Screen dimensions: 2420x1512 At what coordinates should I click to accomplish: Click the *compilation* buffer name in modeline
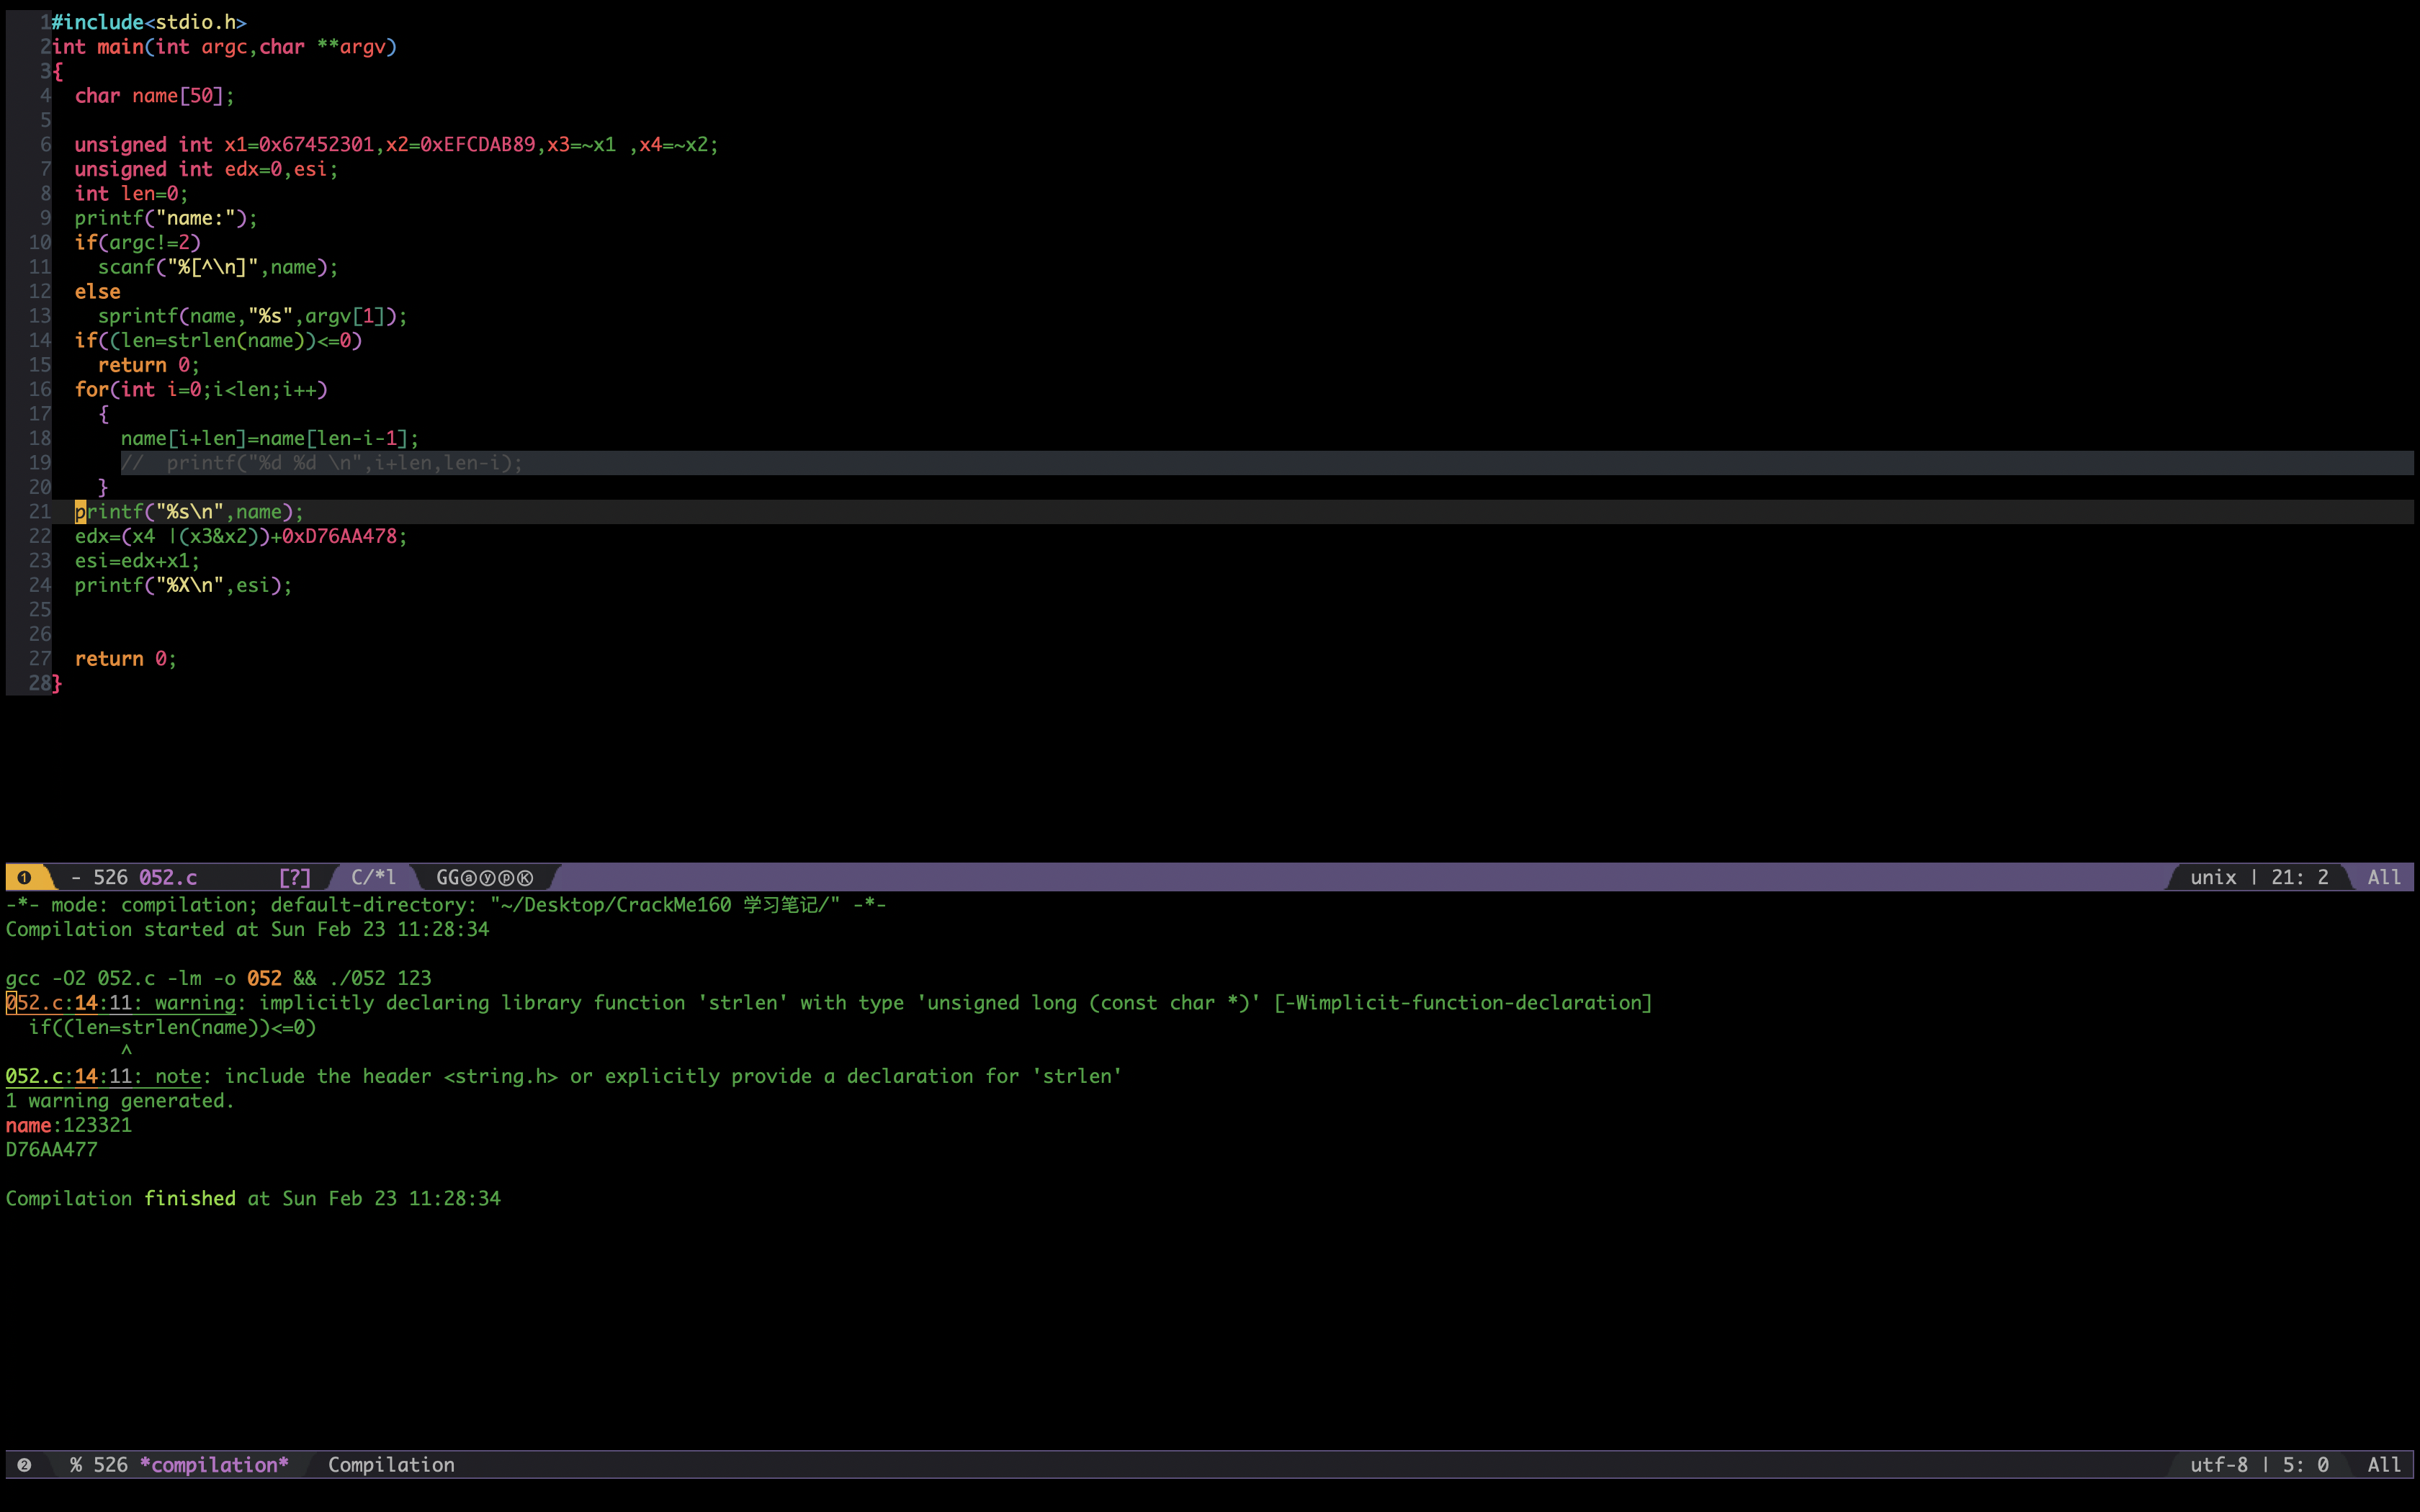[x=214, y=1464]
